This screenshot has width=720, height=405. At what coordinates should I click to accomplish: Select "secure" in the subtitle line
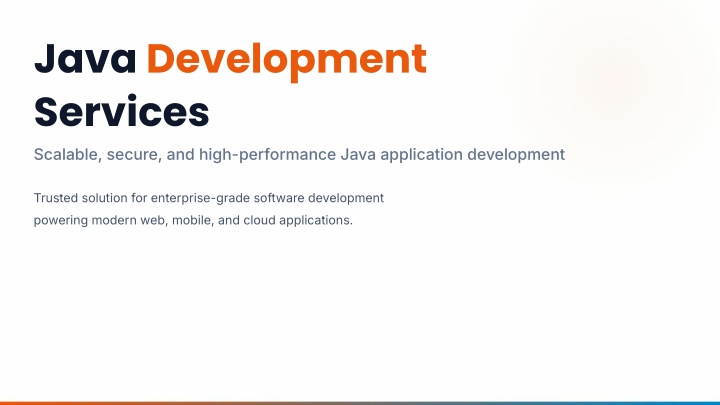pyautogui.click(x=137, y=154)
